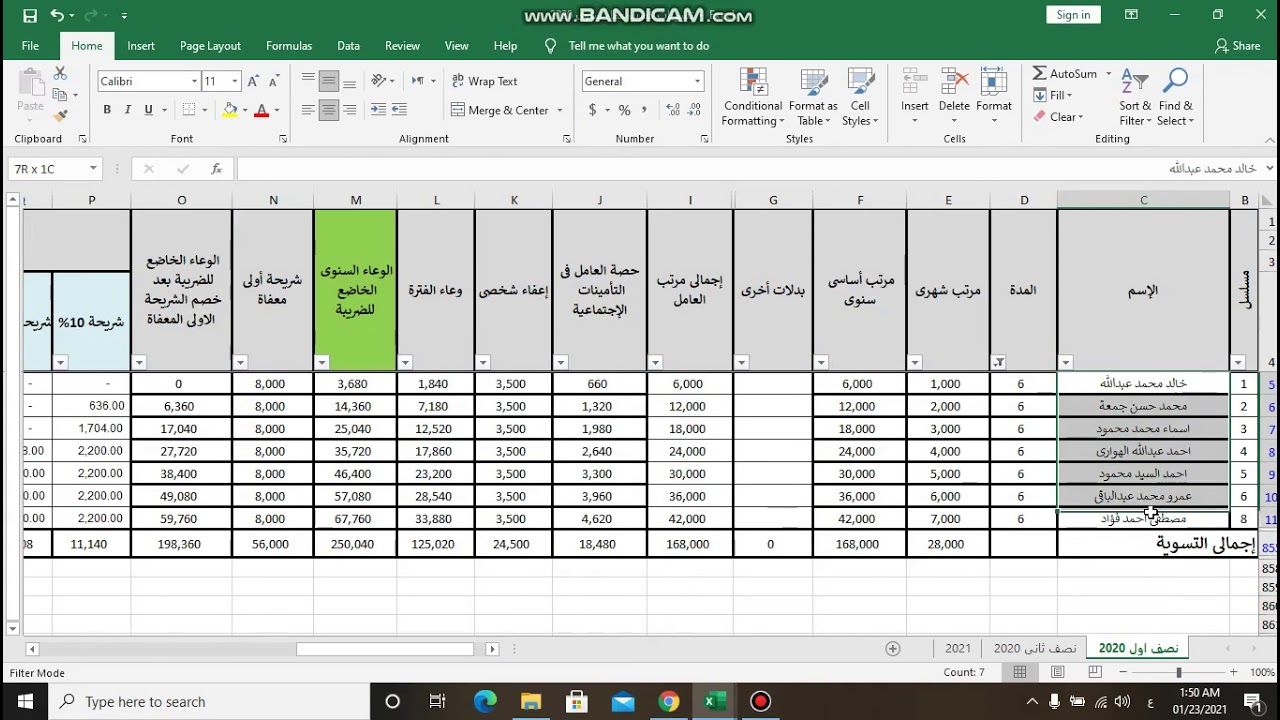Adjust the zoom slider in status bar
This screenshot has width=1280, height=720.
pos(1178,672)
